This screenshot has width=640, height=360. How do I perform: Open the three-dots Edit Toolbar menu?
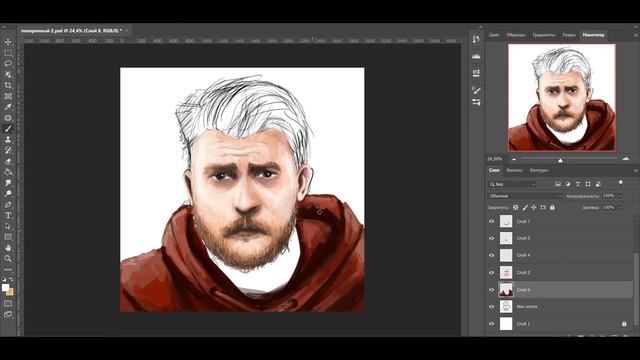[x=8, y=269]
